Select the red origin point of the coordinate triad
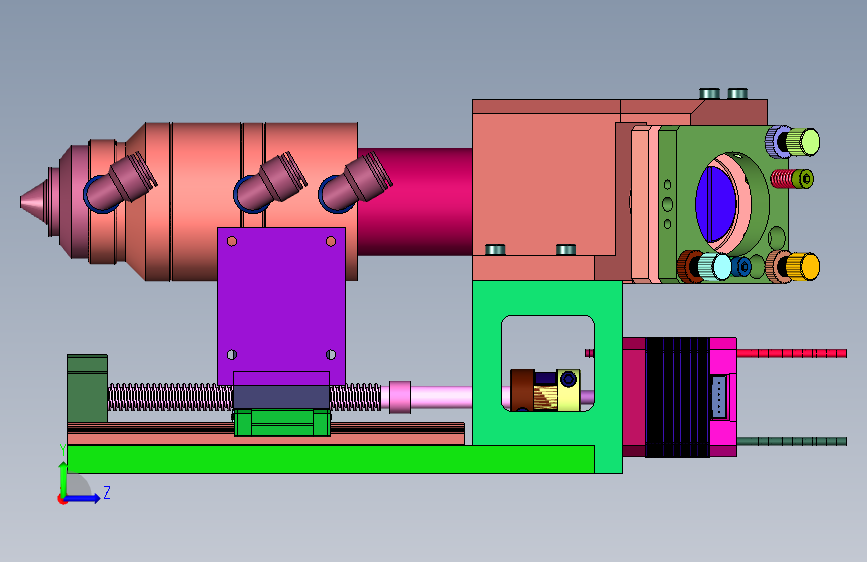This screenshot has height=562, width=867. pos(62,499)
